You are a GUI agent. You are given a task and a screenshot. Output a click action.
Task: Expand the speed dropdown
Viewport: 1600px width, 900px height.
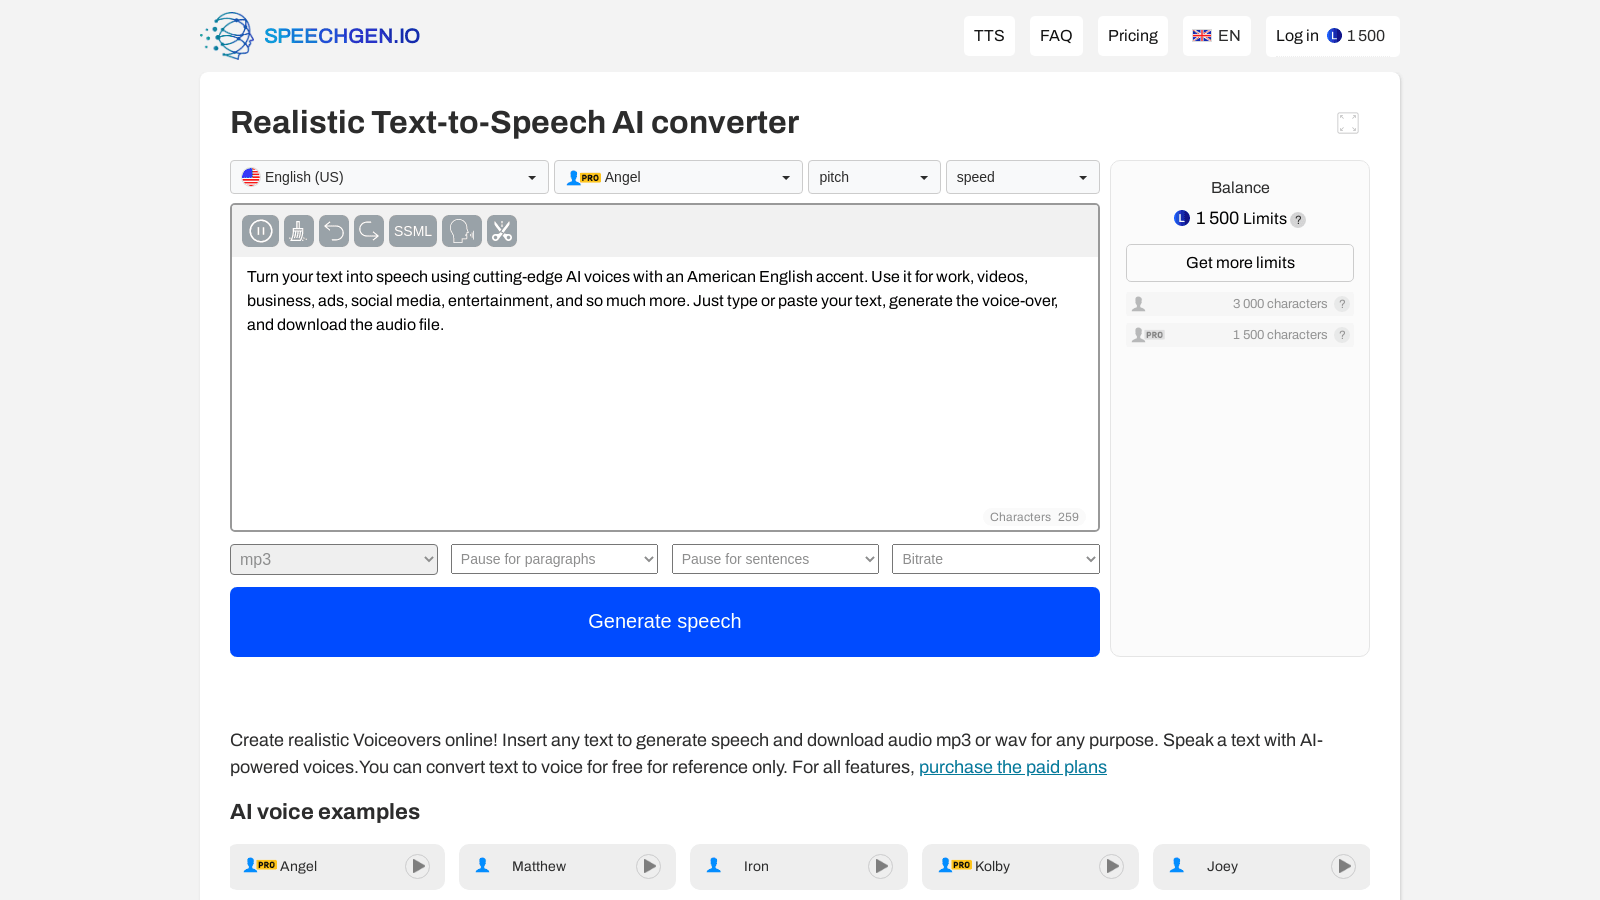pyautogui.click(x=1022, y=177)
